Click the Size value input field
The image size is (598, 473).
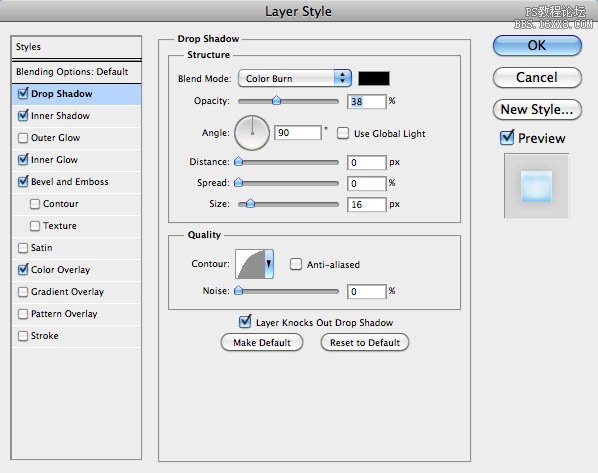click(367, 204)
